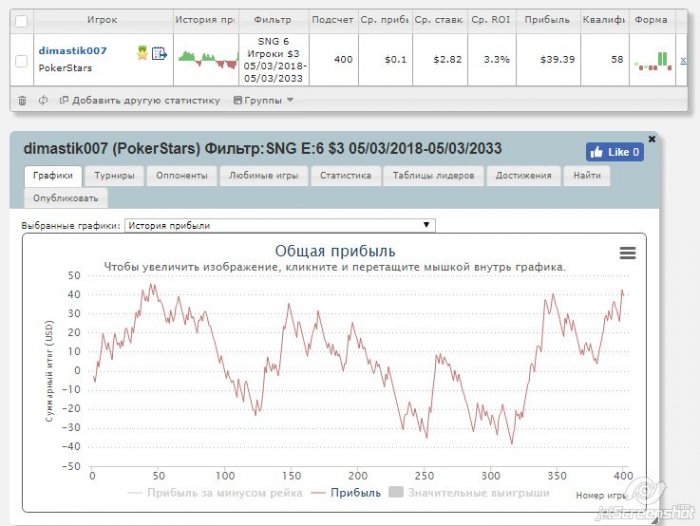The width and height of the screenshot is (700, 526).
Task: Click the x remove link at row end
Action: coord(683,60)
